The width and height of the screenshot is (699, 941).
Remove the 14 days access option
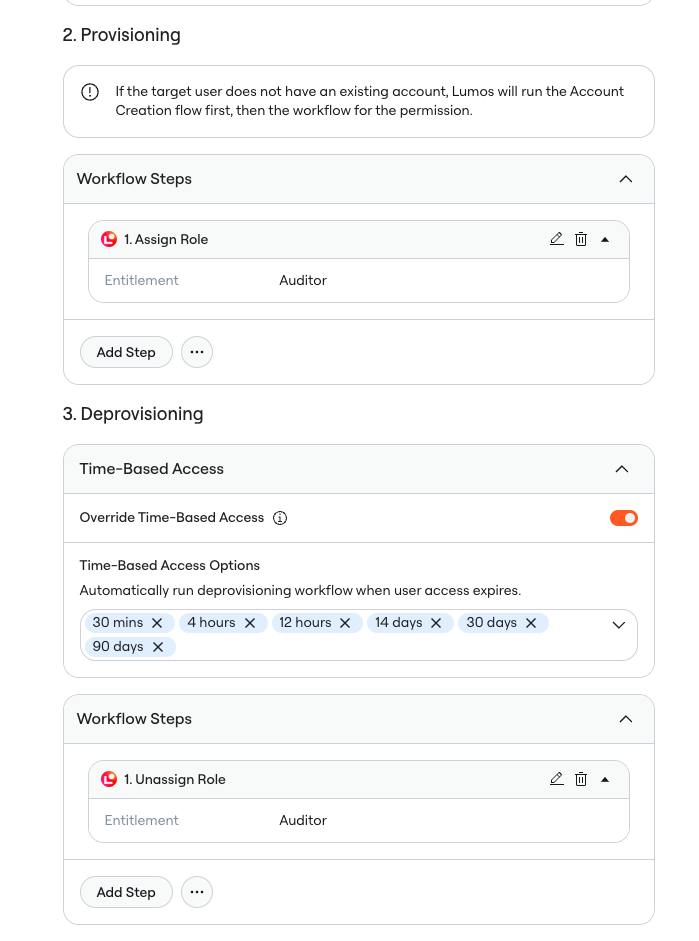pos(436,623)
